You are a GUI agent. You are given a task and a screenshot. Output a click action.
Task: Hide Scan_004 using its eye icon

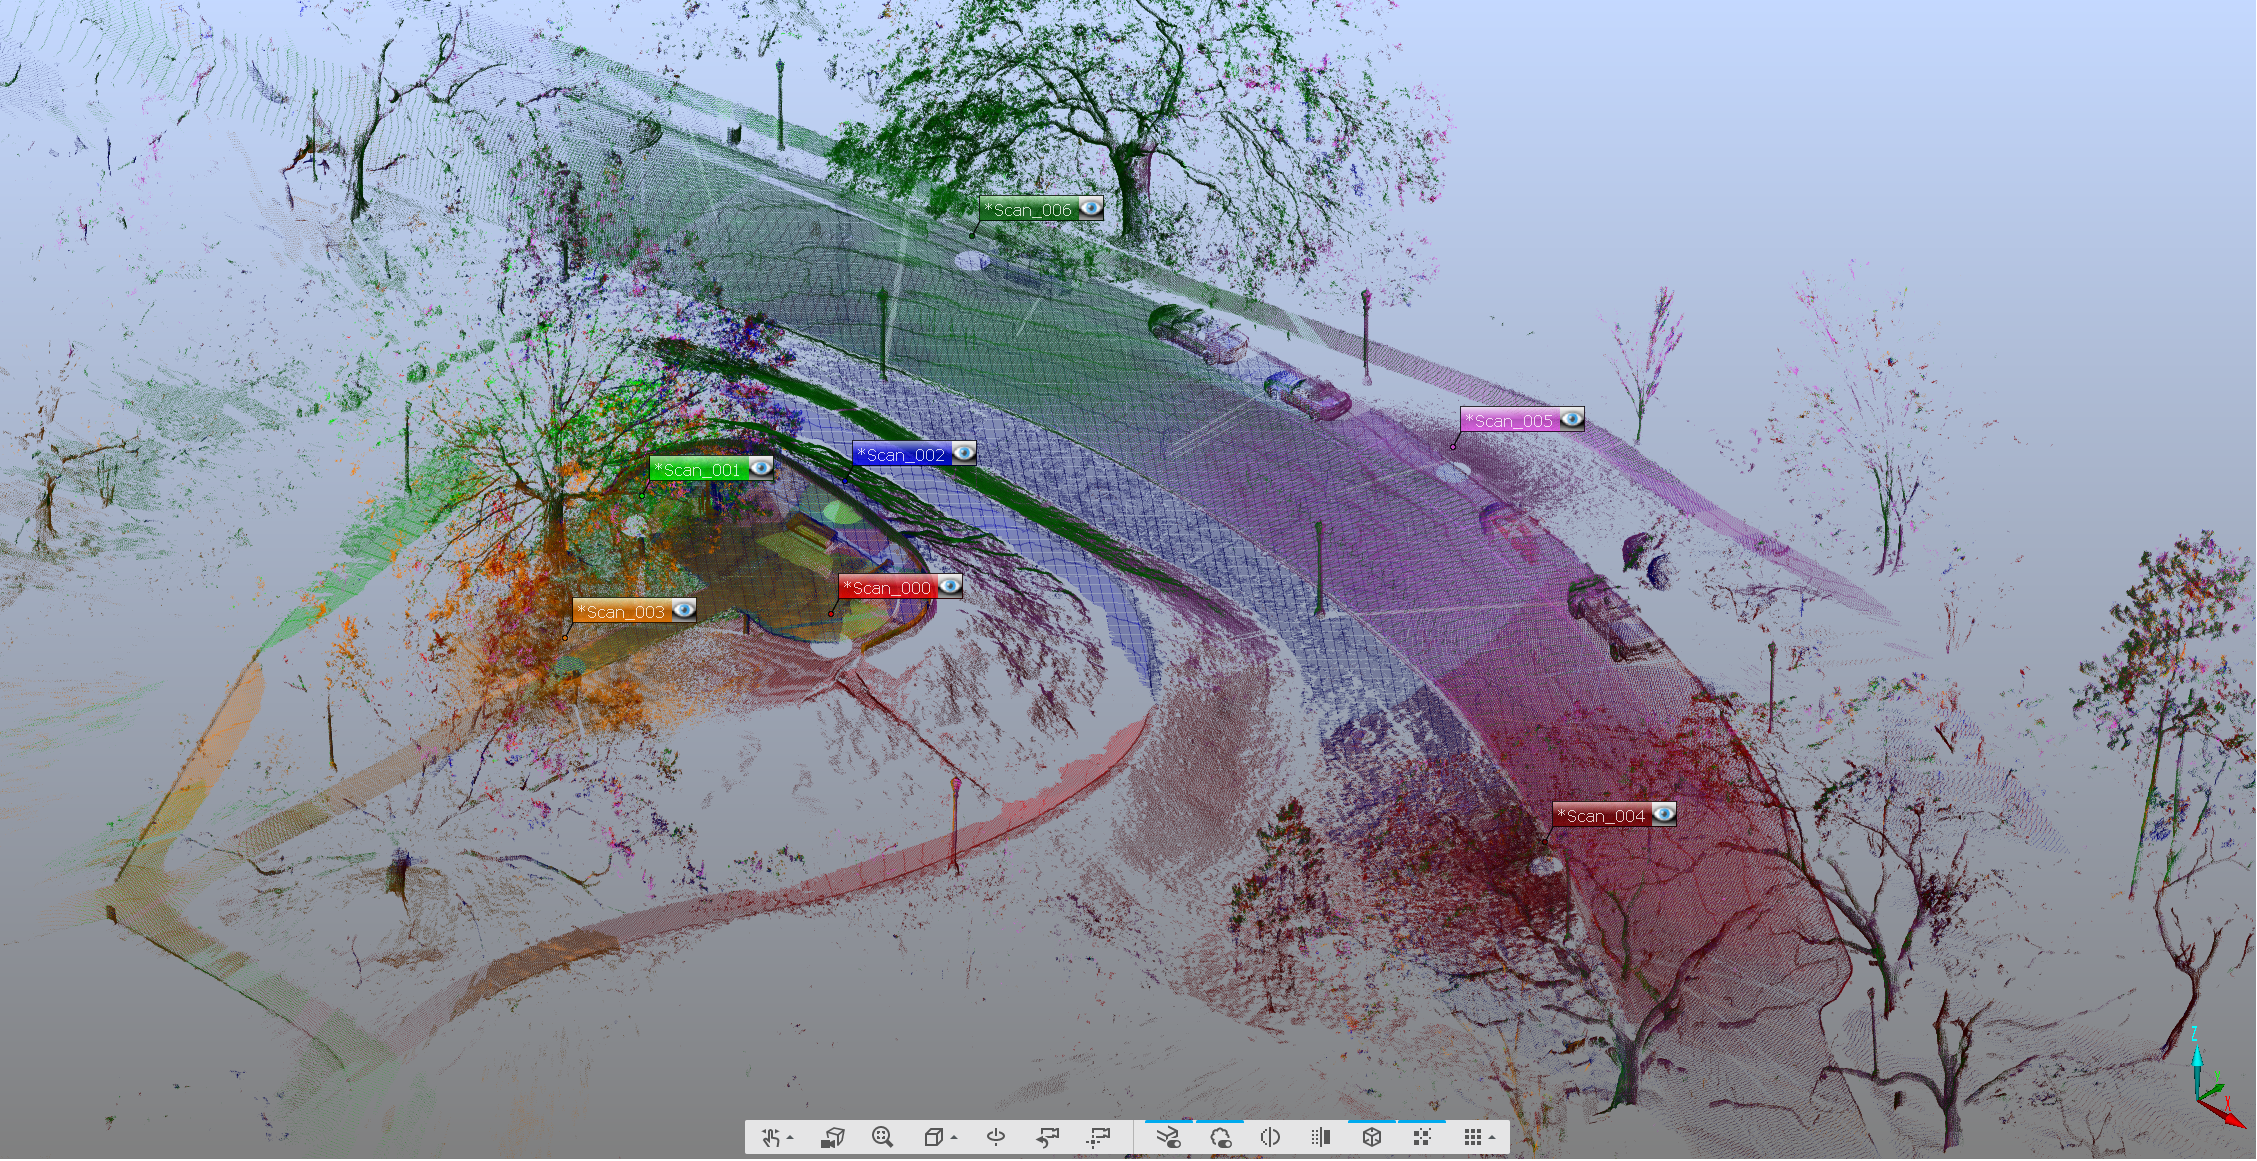click(1664, 815)
